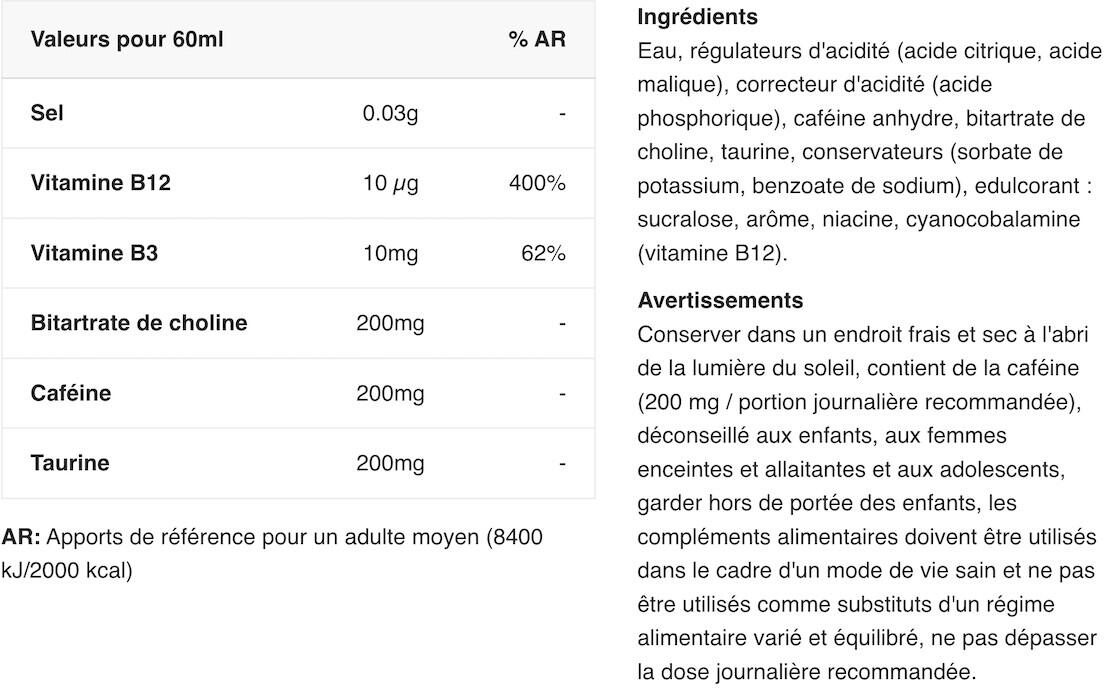The width and height of the screenshot is (1117, 700).
Task: Click the '10mg' Vitamine B3 amount
Action: (x=390, y=254)
